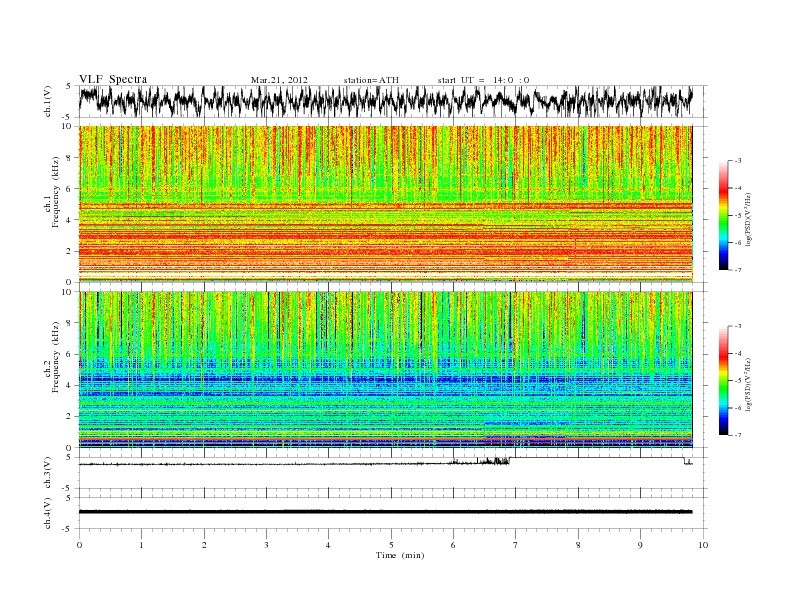This screenshot has height=612, width=792.
Task: Click the "-3" tick on ch.1 colorbar
Action: 737,161
